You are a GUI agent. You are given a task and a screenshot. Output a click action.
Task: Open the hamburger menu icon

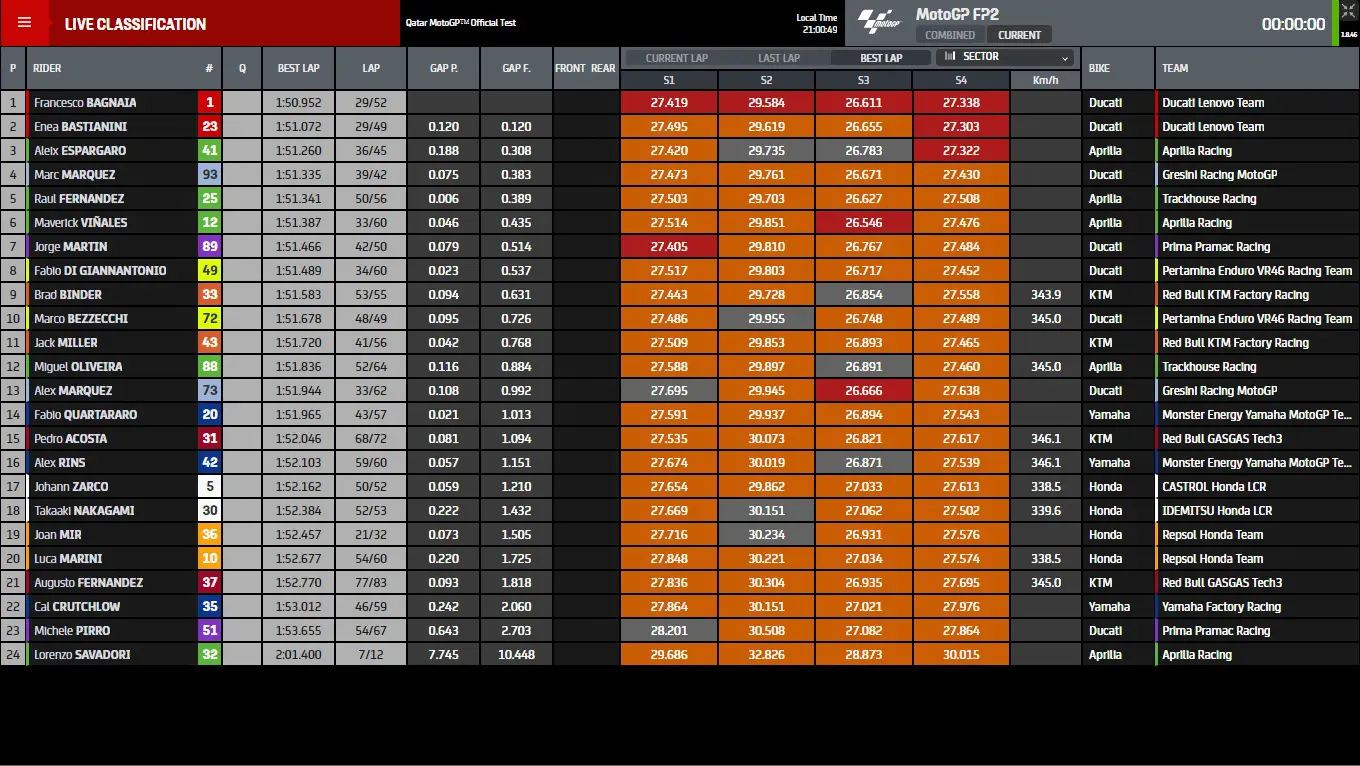[x=24, y=23]
